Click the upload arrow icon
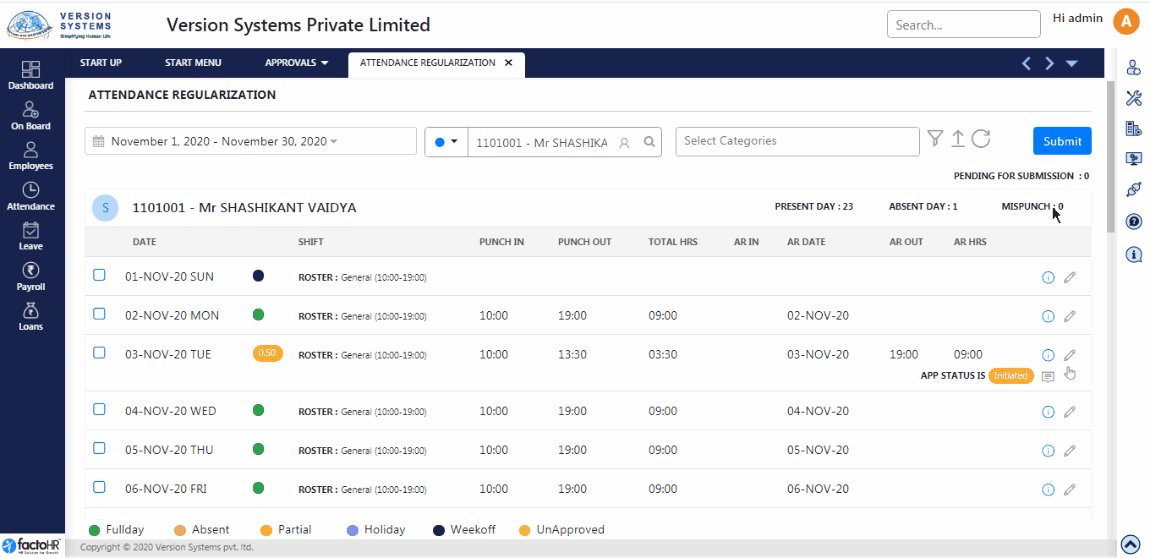This screenshot has height=558, width=1150. (957, 139)
